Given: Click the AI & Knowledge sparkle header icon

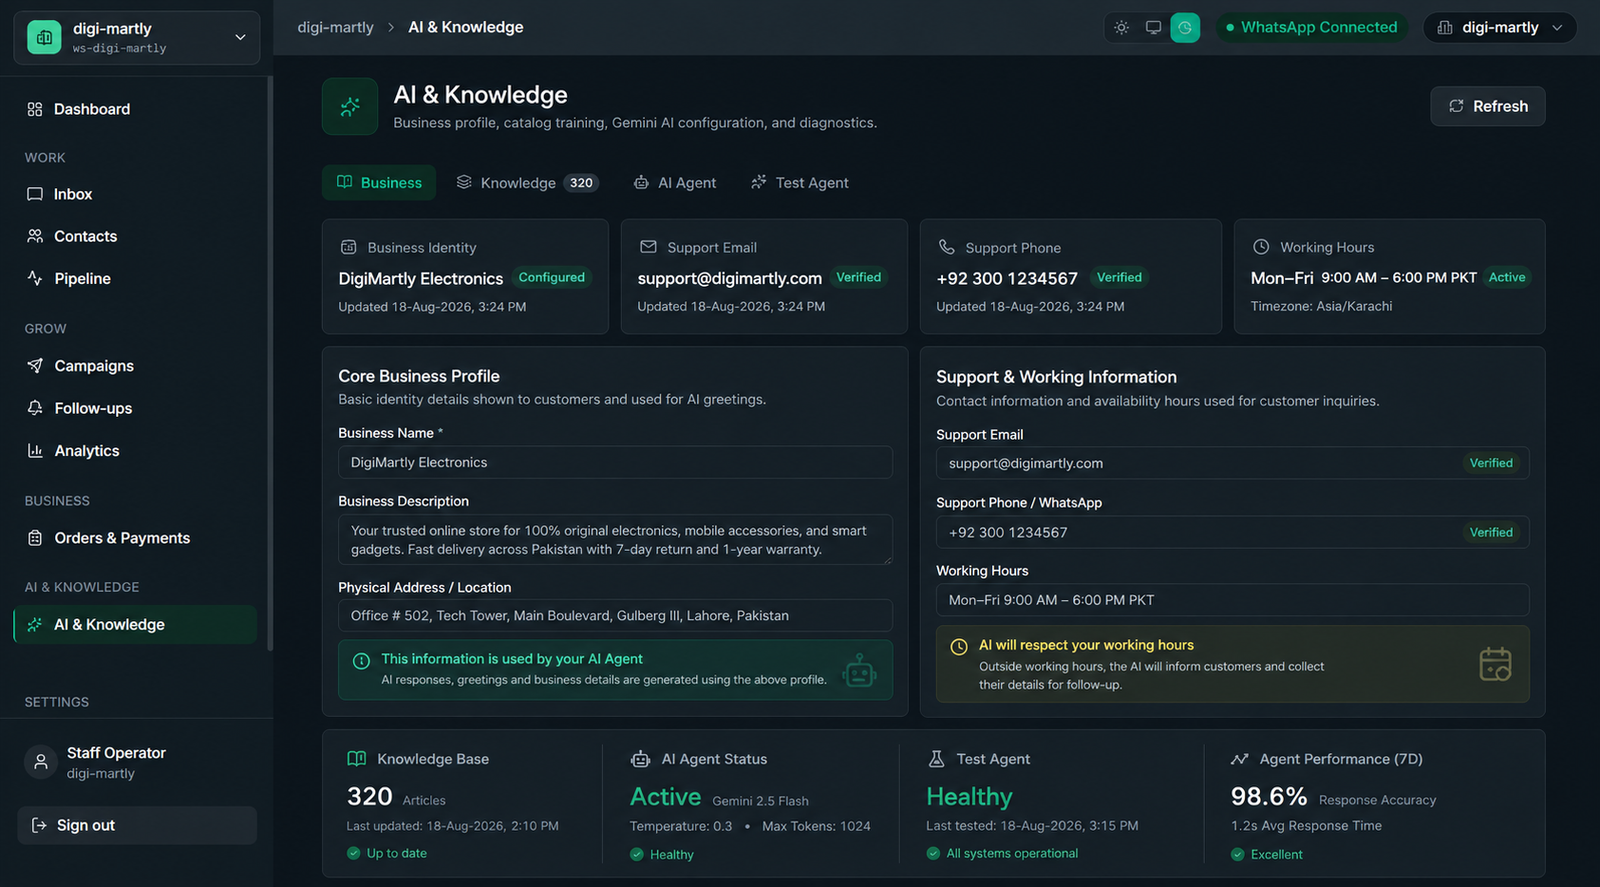Looking at the screenshot, I should pyautogui.click(x=350, y=106).
